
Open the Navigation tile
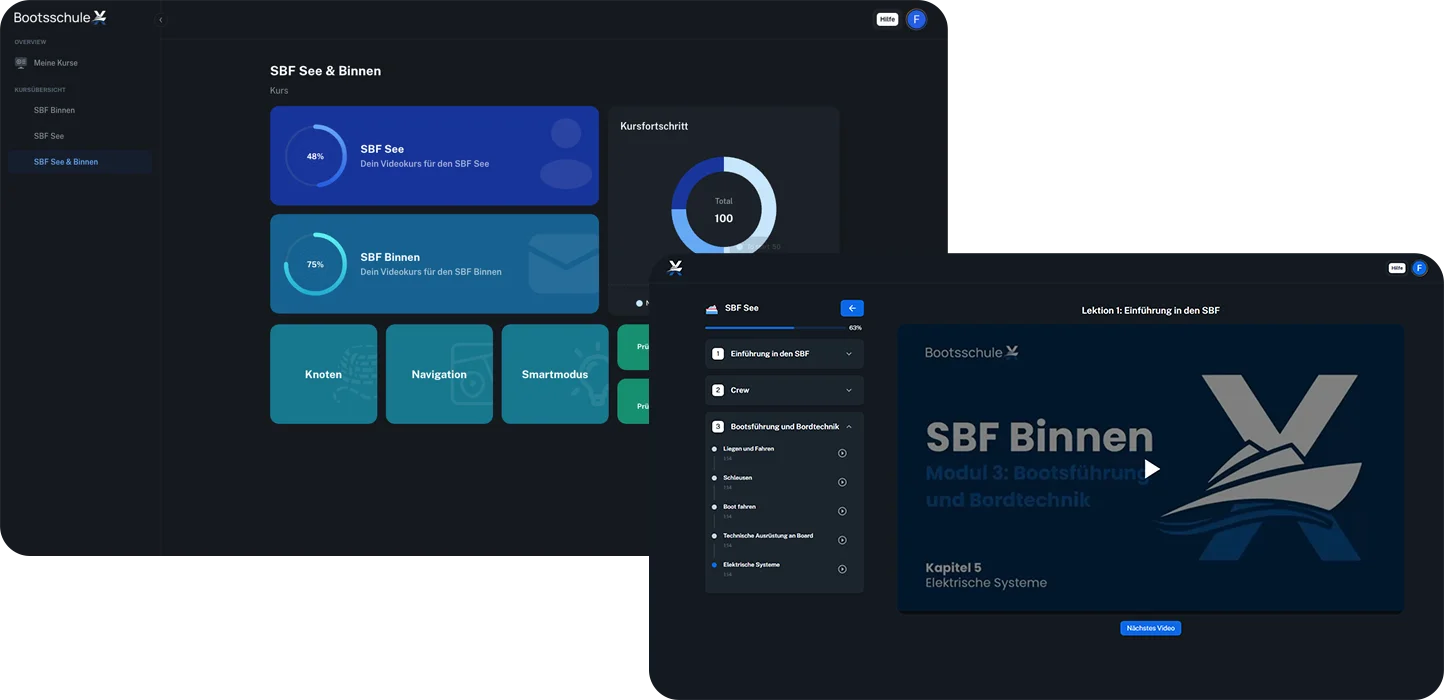pyautogui.click(x=439, y=374)
